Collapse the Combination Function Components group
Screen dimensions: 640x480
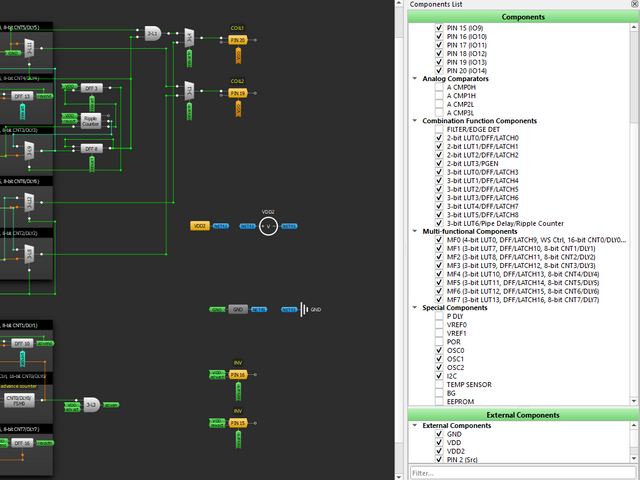click(x=415, y=121)
